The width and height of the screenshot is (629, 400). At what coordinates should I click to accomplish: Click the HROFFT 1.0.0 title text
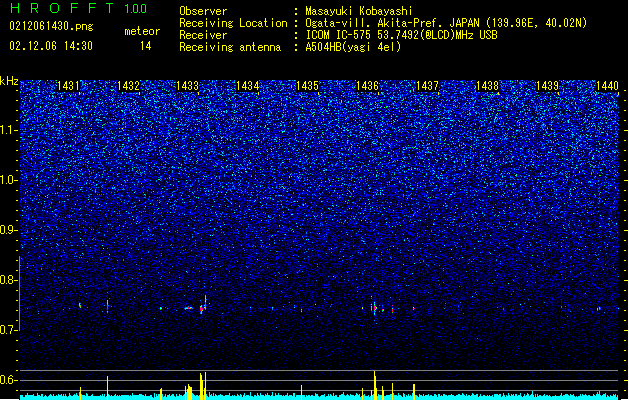tap(78, 8)
